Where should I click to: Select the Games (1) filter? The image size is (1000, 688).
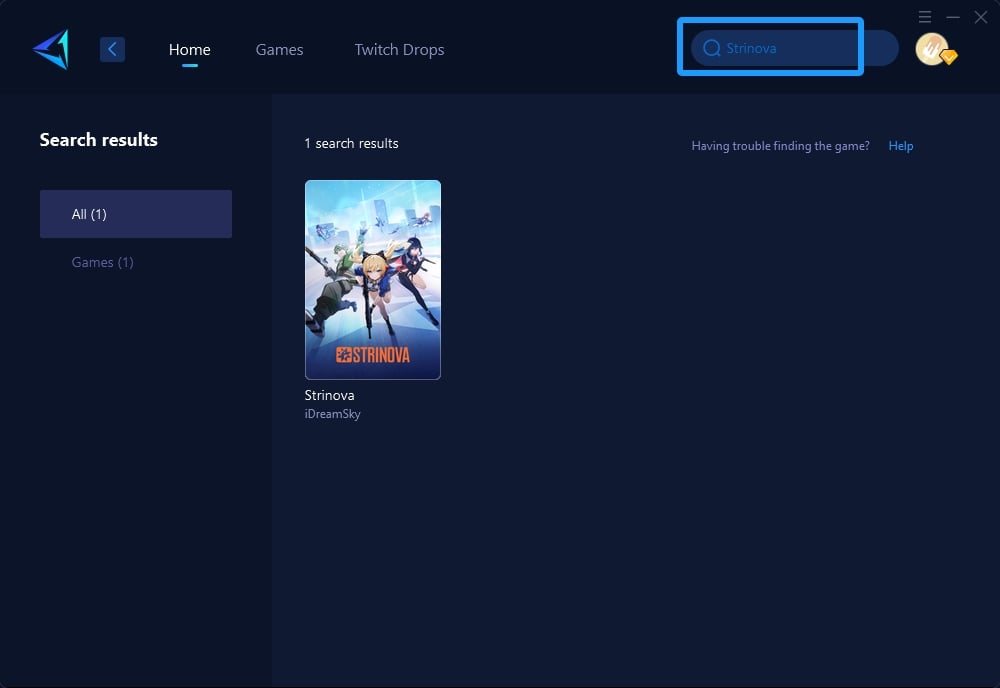[103, 262]
